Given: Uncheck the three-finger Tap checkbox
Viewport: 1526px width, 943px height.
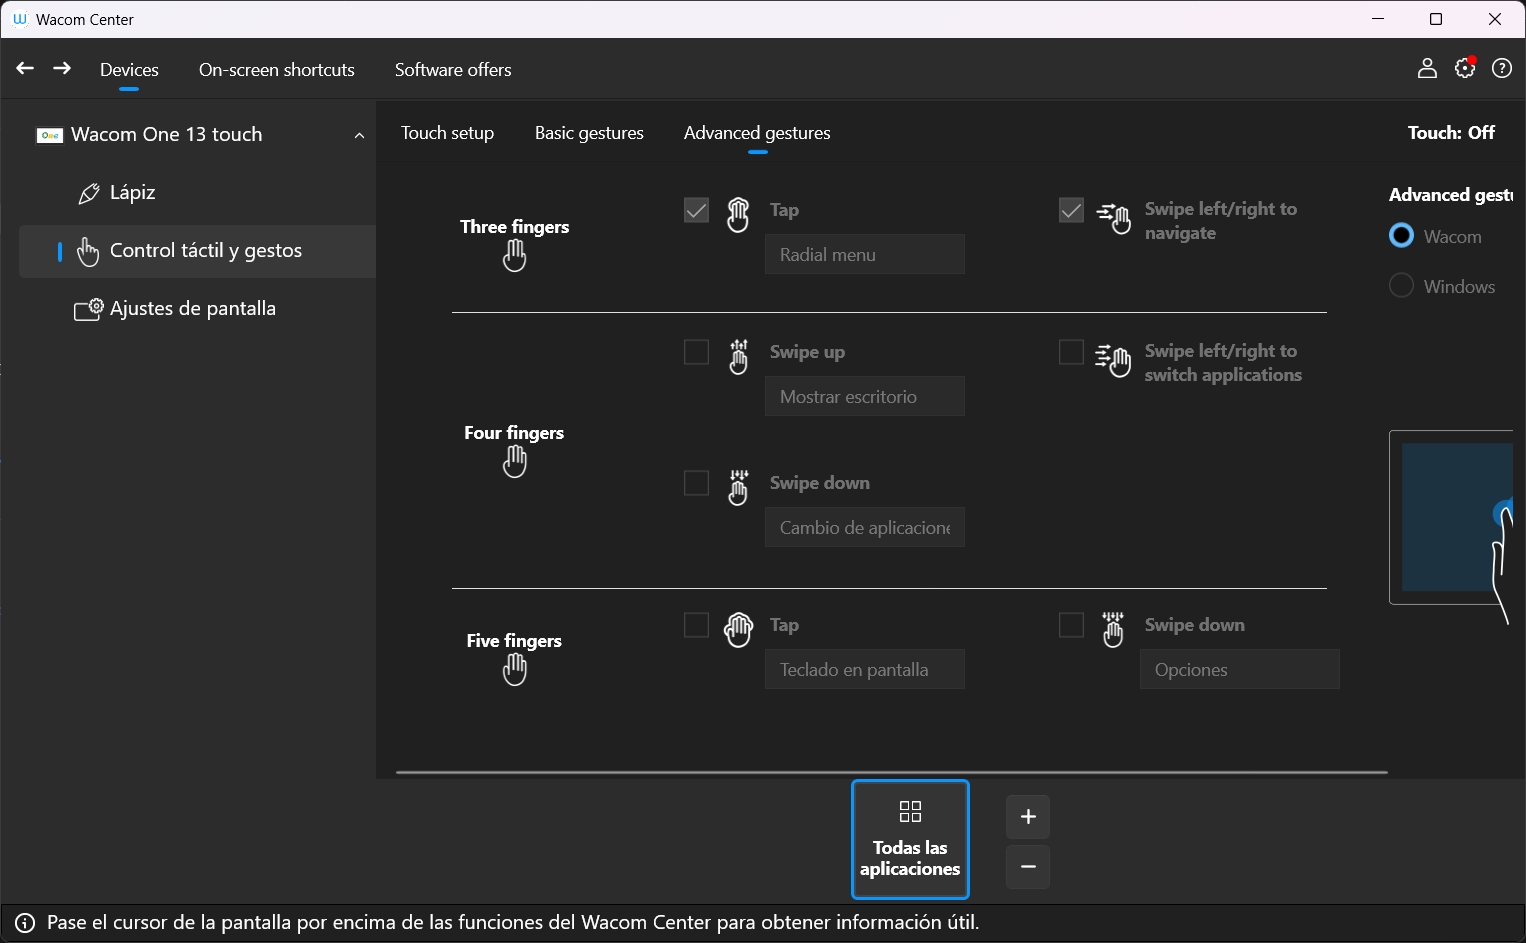Looking at the screenshot, I should pos(696,210).
